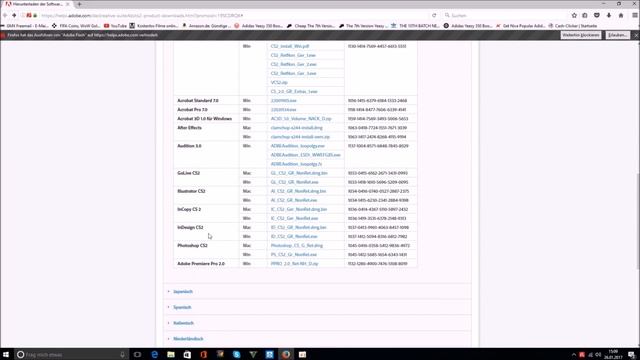This screenshot has width=640, height=360.
Task: Click the Photoshop CS2 Windows serial number
Action: point(377,255)
